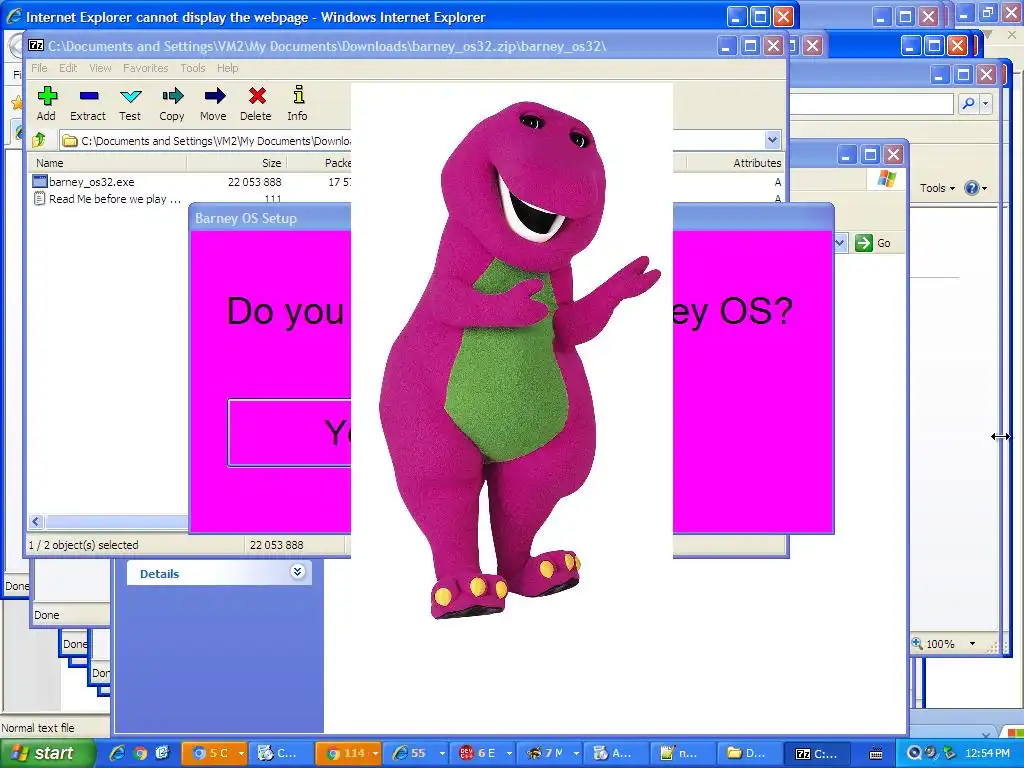The width and height of the screenshot is (1024, 768).
Task: Click the Extract icon in 7-Zip
Action: point(88,103)
